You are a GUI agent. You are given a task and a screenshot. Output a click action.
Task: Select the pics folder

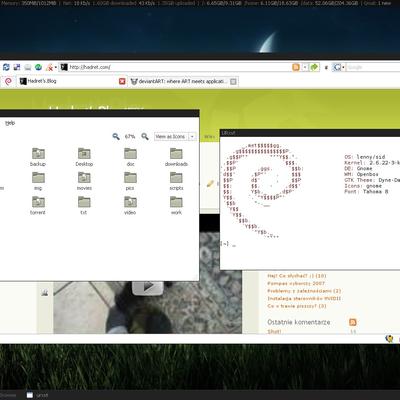(130, 181)
